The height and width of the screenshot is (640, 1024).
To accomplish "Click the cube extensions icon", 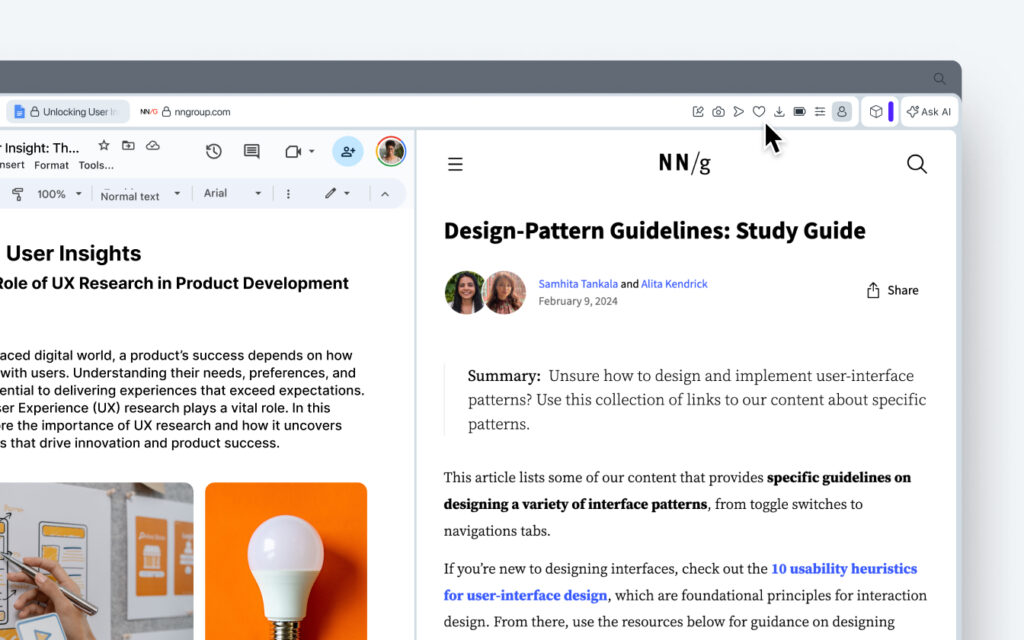I will pyautogui.click(x=876, y=112).
